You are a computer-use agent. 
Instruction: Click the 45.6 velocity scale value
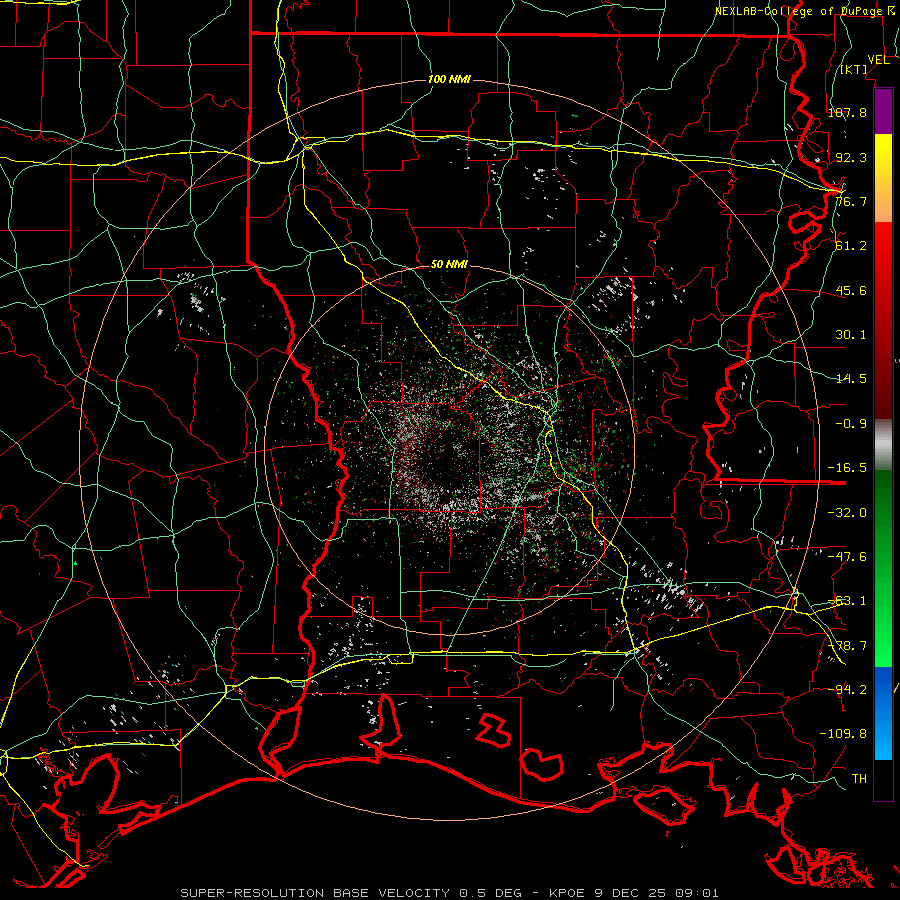(x=851, y=290)
